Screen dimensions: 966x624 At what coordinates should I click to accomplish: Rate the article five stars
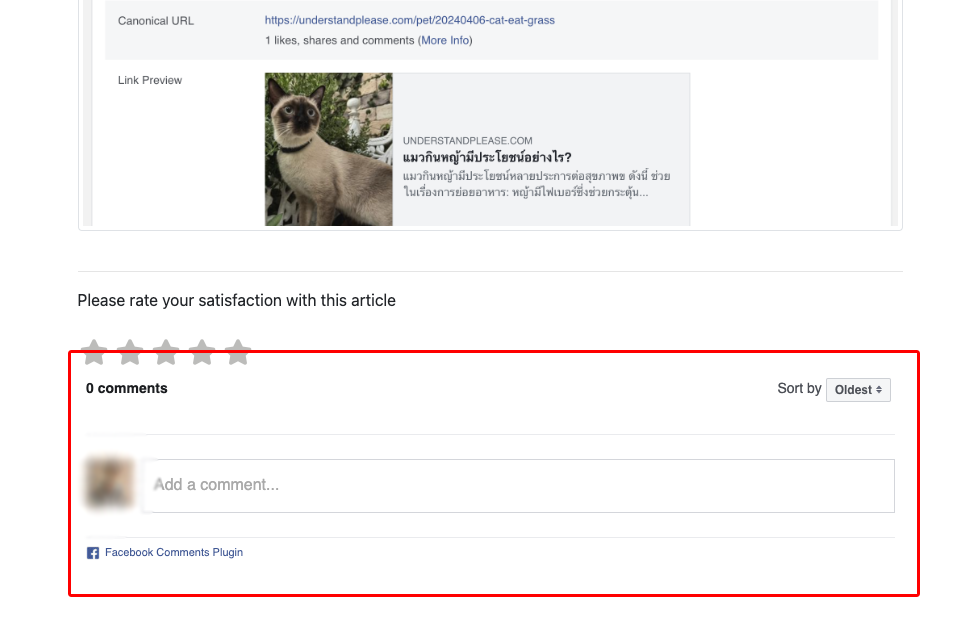pos(238,352)
